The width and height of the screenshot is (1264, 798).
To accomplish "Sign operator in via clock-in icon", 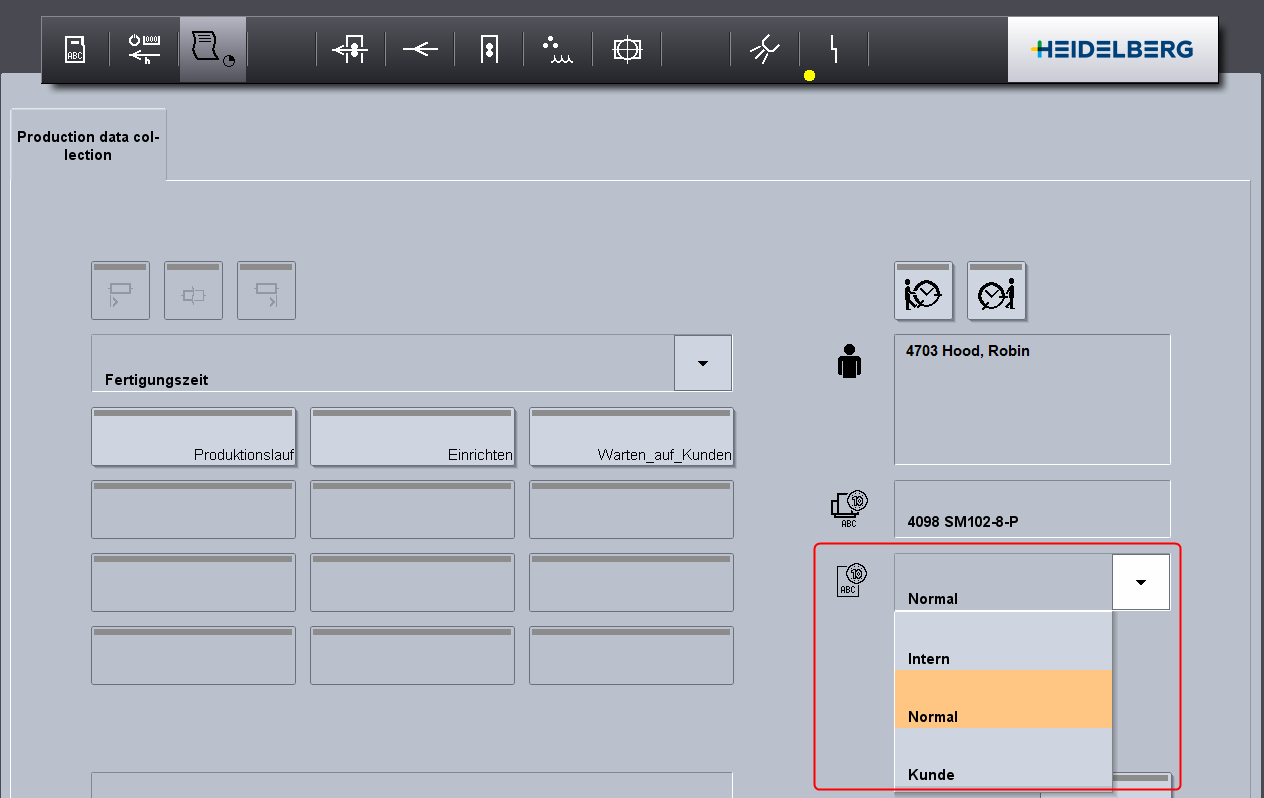I will (923, 291).
